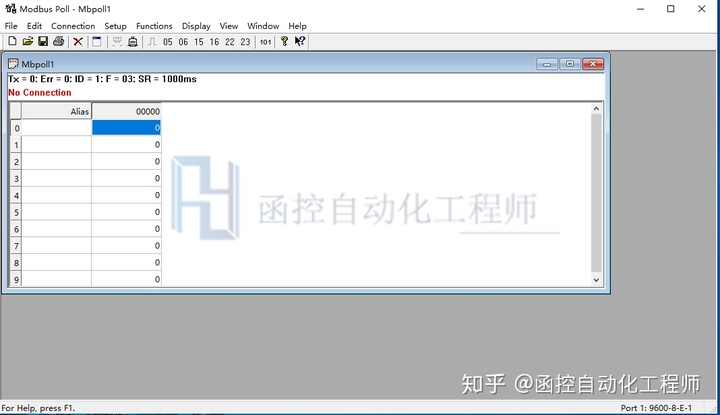Click the grid corner select-all cell
720x415 pixels.
(16, 111)
